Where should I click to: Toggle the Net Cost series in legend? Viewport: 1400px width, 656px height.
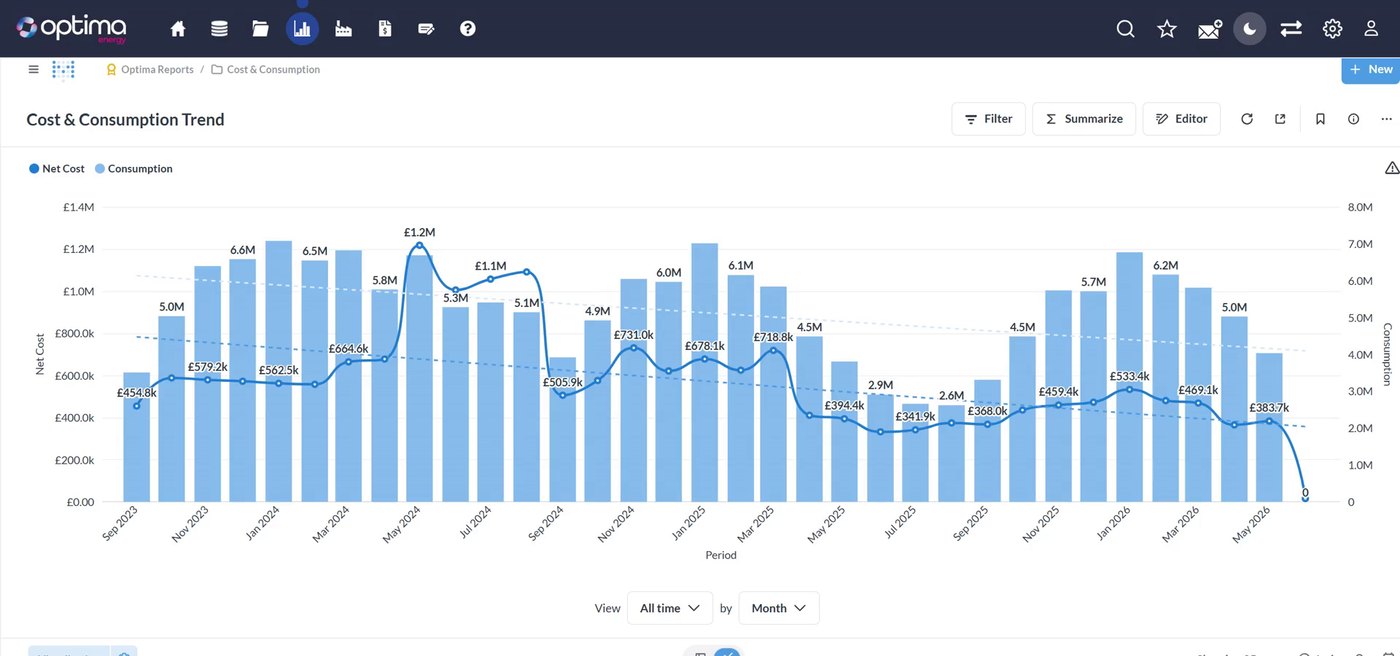[57, 169]
